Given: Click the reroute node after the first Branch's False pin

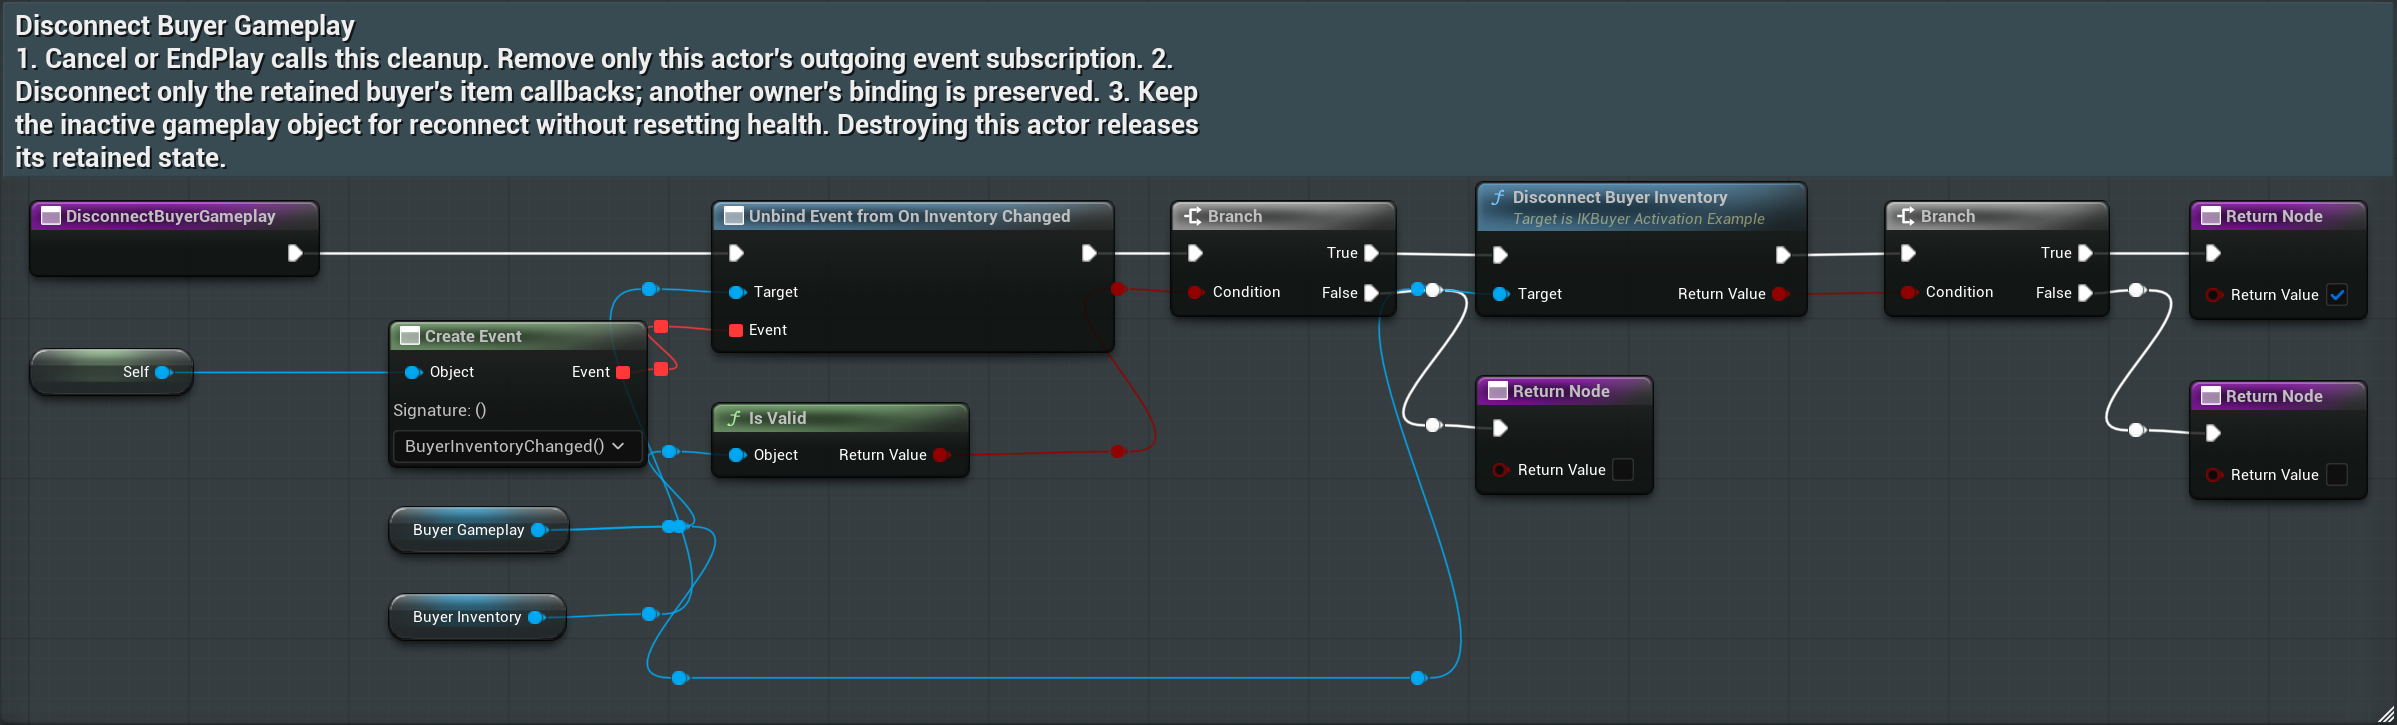Looking at the screenshot, I should (1433, 290).
